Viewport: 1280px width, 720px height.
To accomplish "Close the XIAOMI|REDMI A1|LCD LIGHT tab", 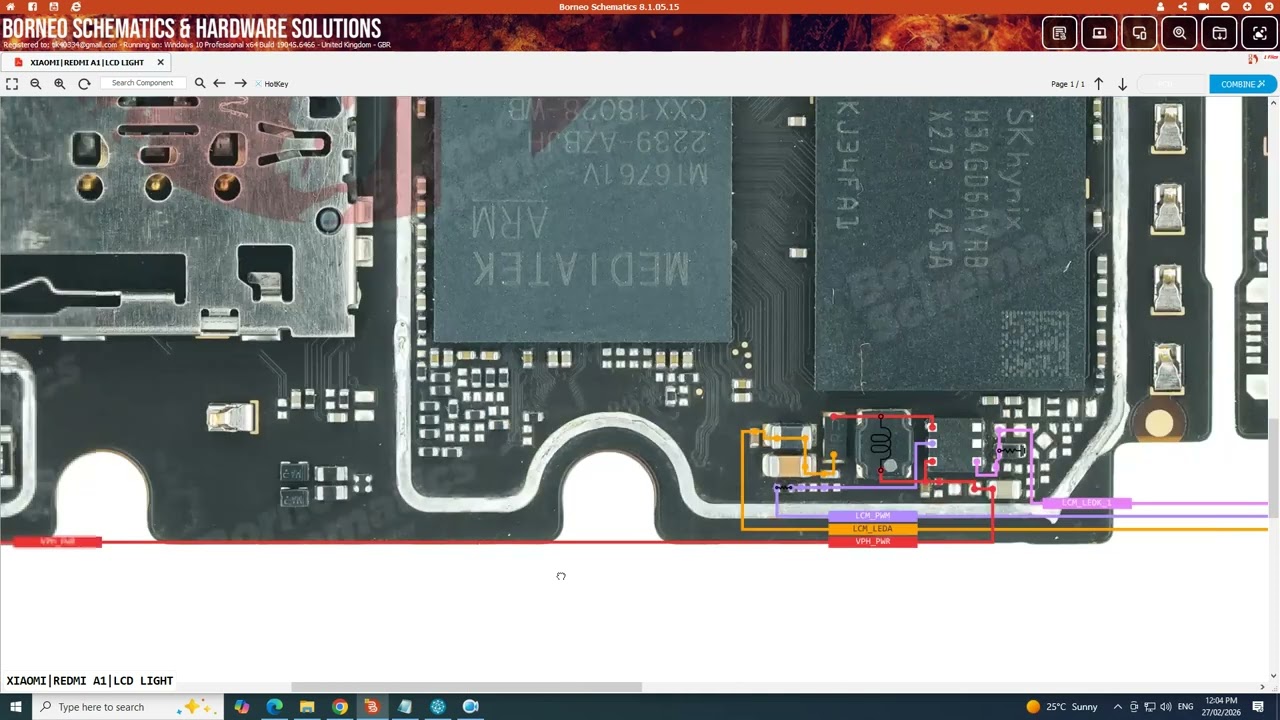I will coord(159,62).
